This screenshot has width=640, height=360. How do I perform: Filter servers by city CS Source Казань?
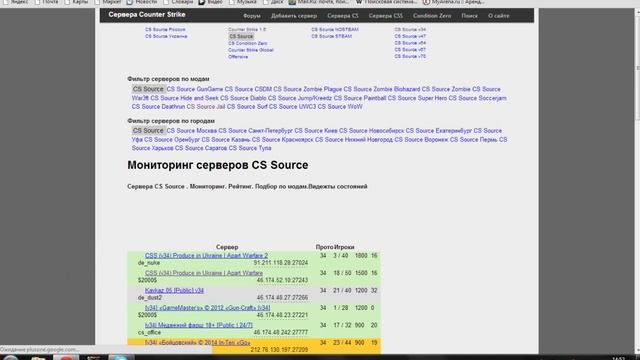pos(226,140)
